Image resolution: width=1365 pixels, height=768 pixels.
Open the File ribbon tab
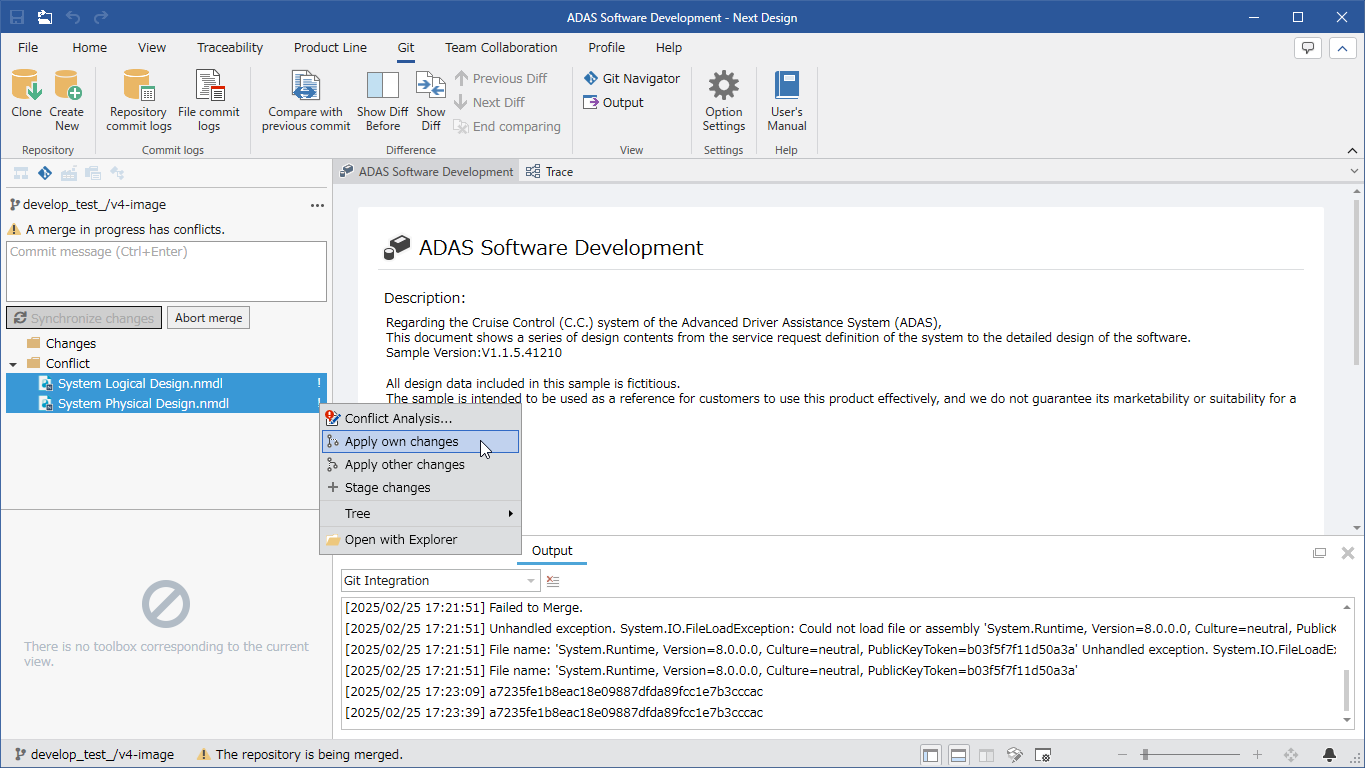(28, 47)
